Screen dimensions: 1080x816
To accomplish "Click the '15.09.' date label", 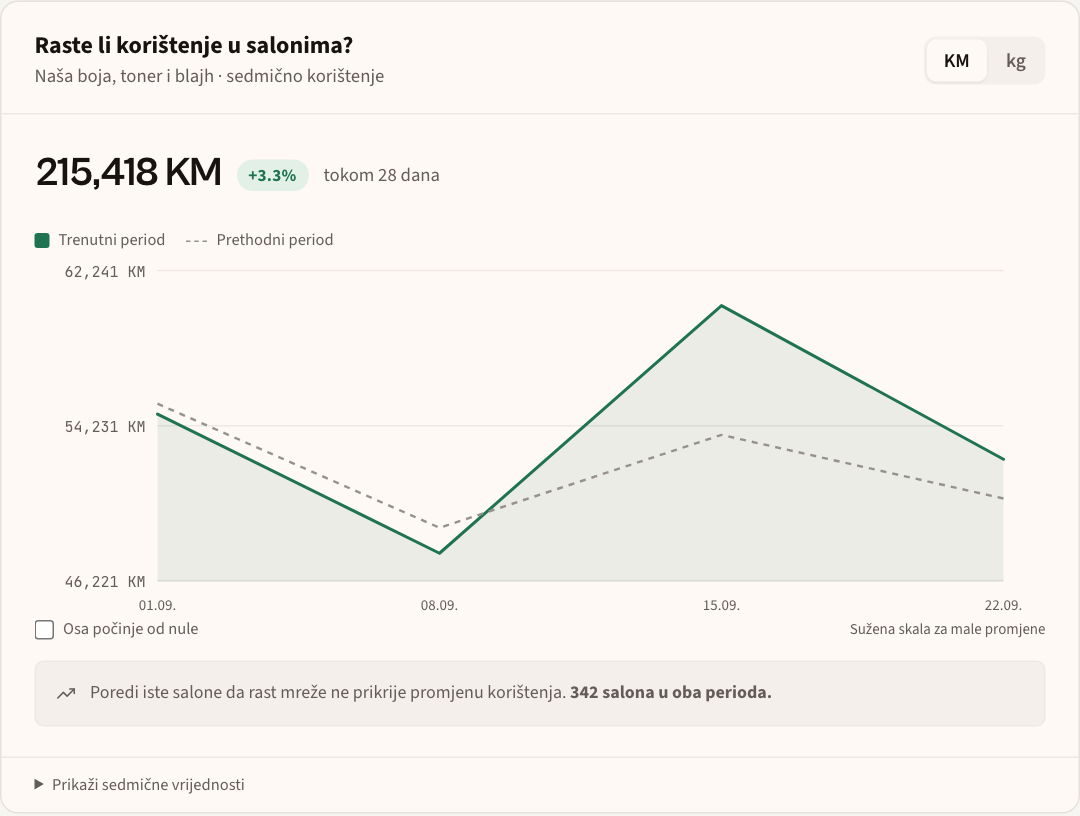I will click(721, 605).
